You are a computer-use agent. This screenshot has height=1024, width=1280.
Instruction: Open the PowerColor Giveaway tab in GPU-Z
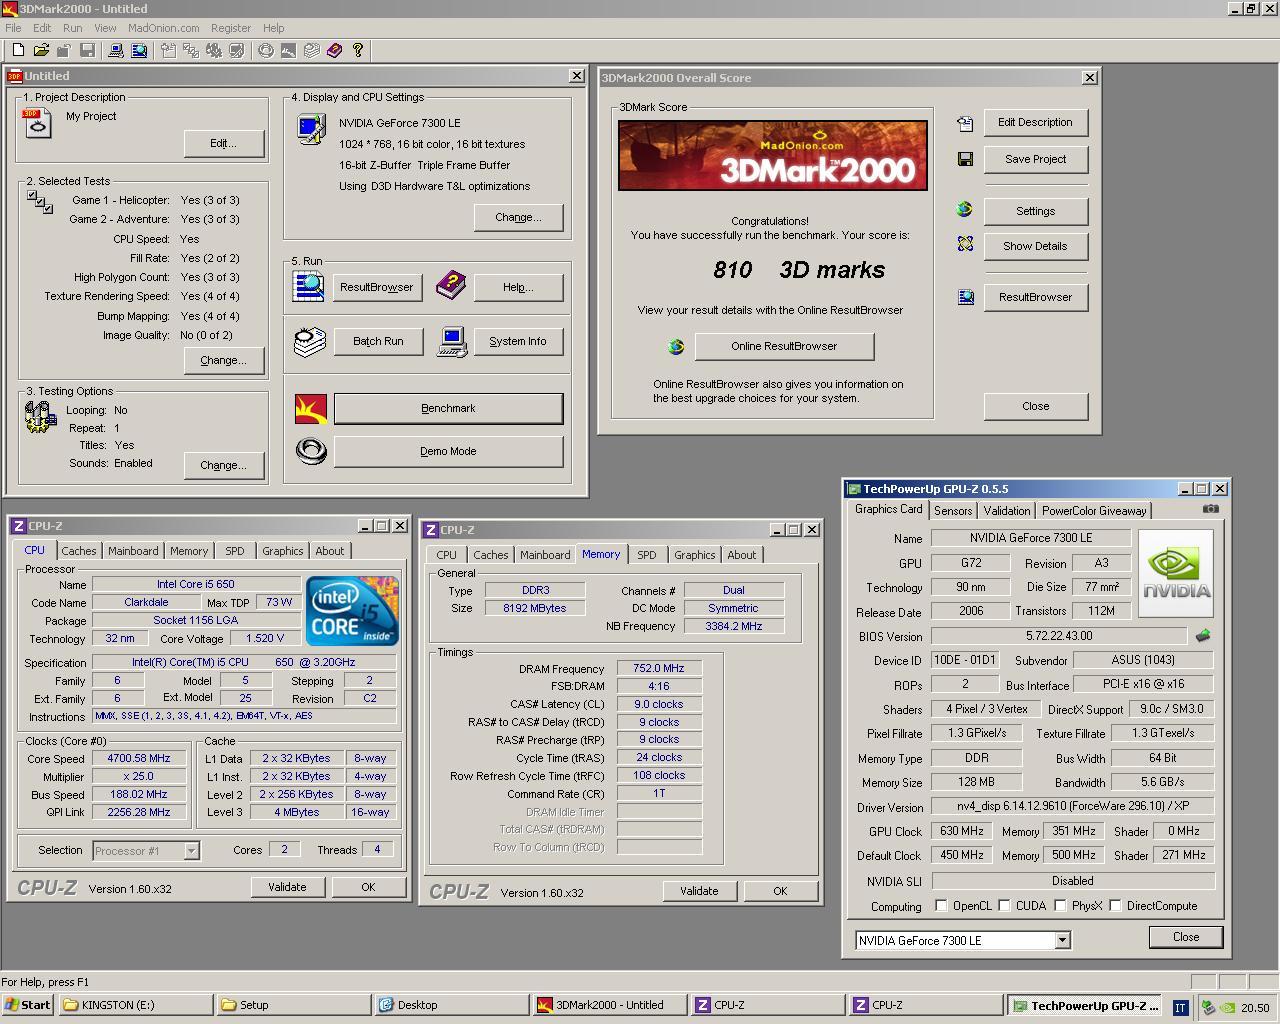point(1094,511)
